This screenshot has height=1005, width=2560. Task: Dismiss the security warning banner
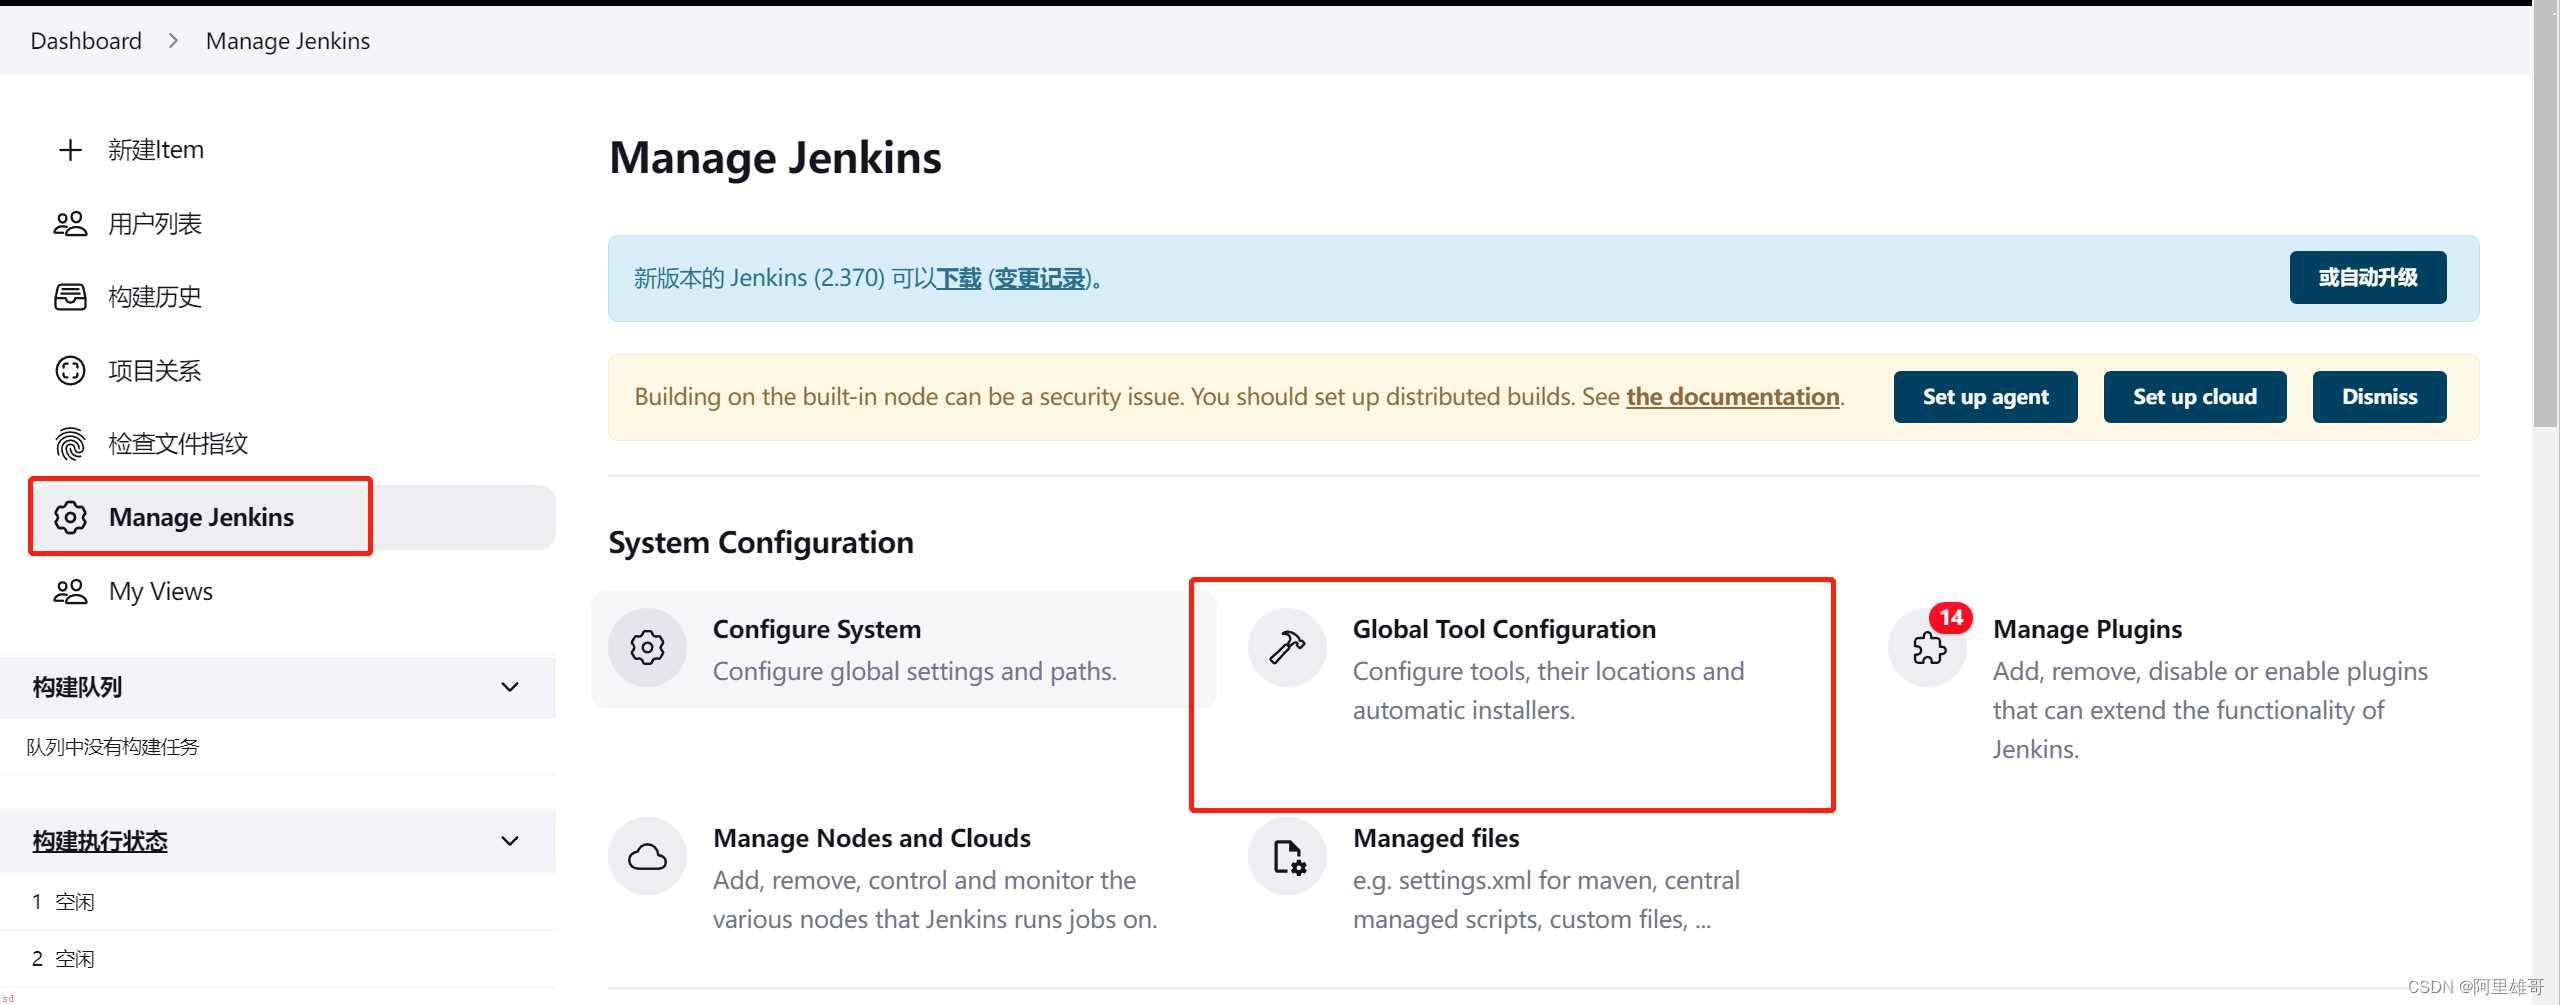point(2379,397)
